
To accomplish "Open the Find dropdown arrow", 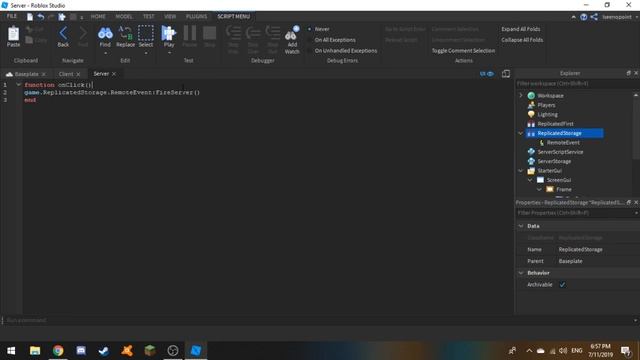I will pyautogui.click(x=105, y=53).
